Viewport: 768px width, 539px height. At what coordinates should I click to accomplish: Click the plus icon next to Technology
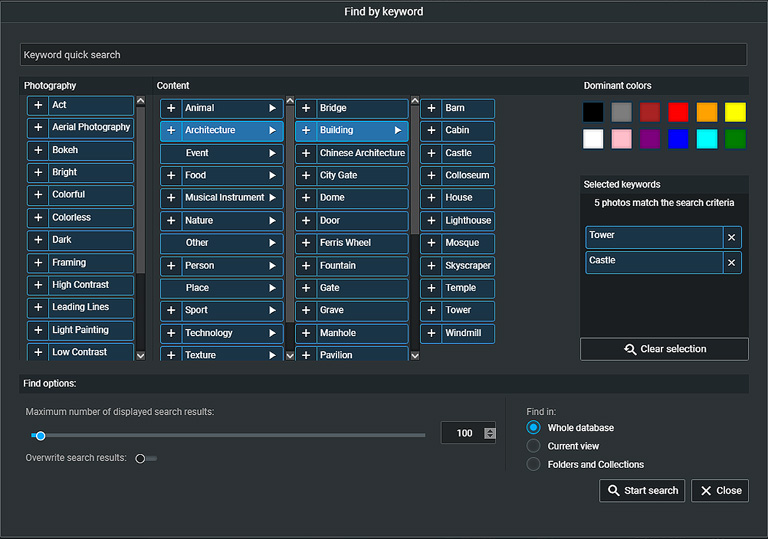tap(171, 333)
